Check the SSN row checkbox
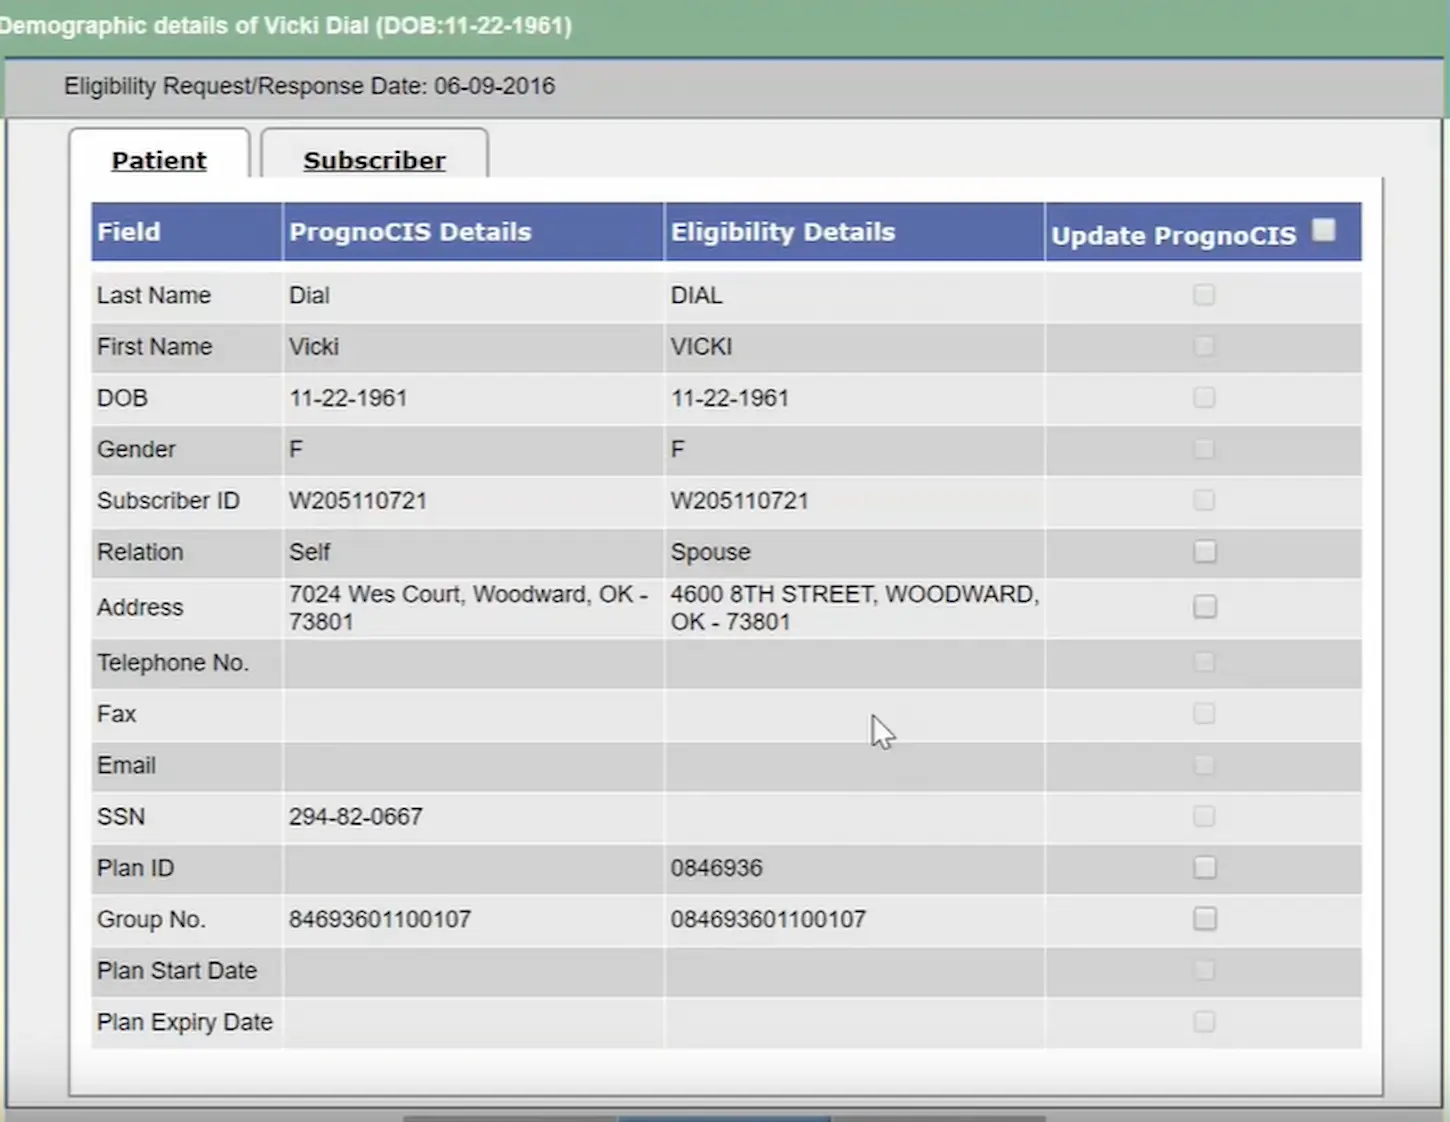 click(x=1204, y=816)
